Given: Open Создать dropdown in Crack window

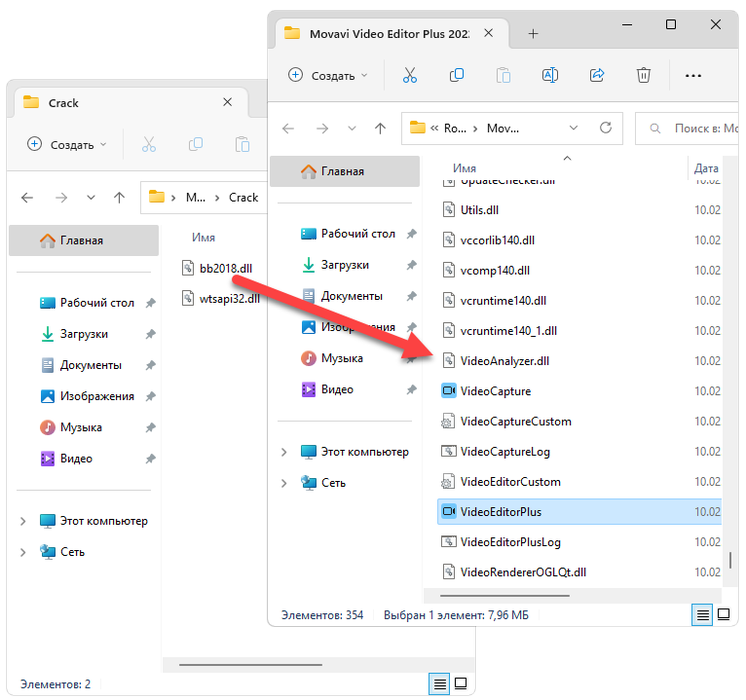Looking at the screenshot, I should (67, 144).
